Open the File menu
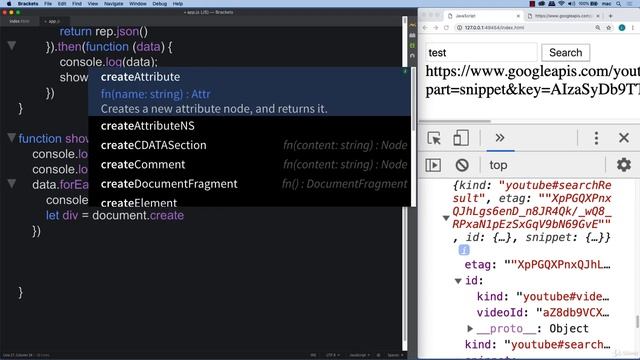The image size is (640, 360). point(48,4)
